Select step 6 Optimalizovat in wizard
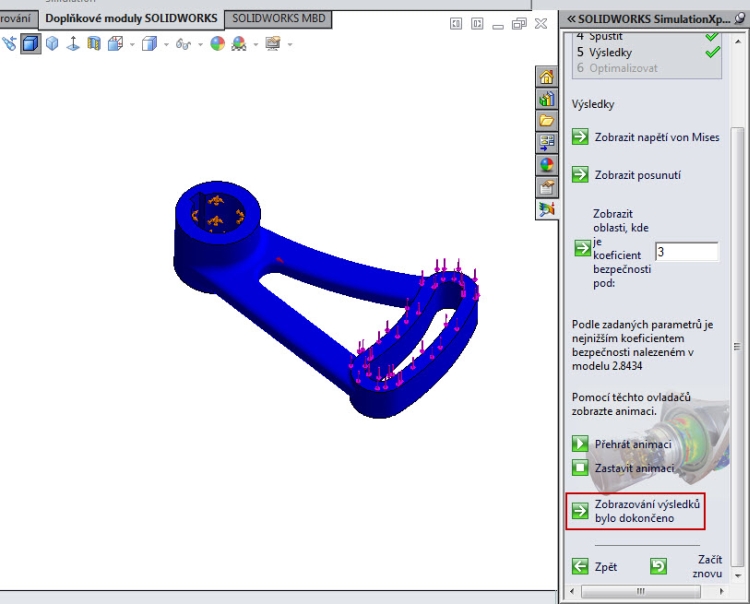This screenshot has width=750, height=604. tap(617, 68)
